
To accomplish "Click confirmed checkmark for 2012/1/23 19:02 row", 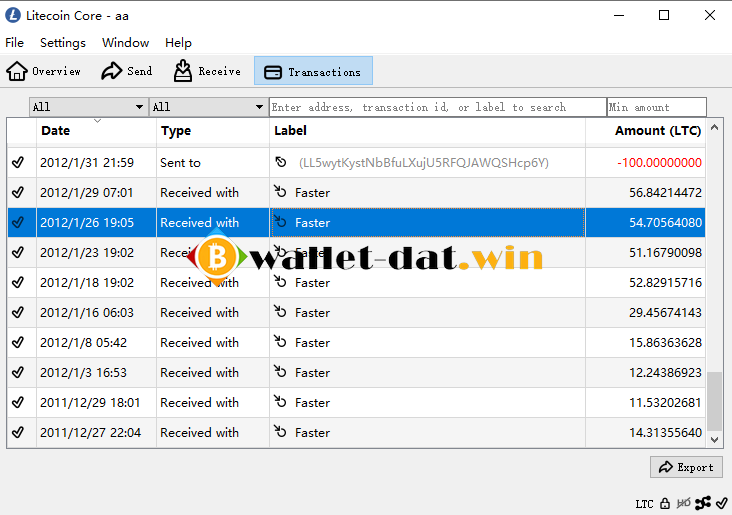I will click(x=18, y=253).
